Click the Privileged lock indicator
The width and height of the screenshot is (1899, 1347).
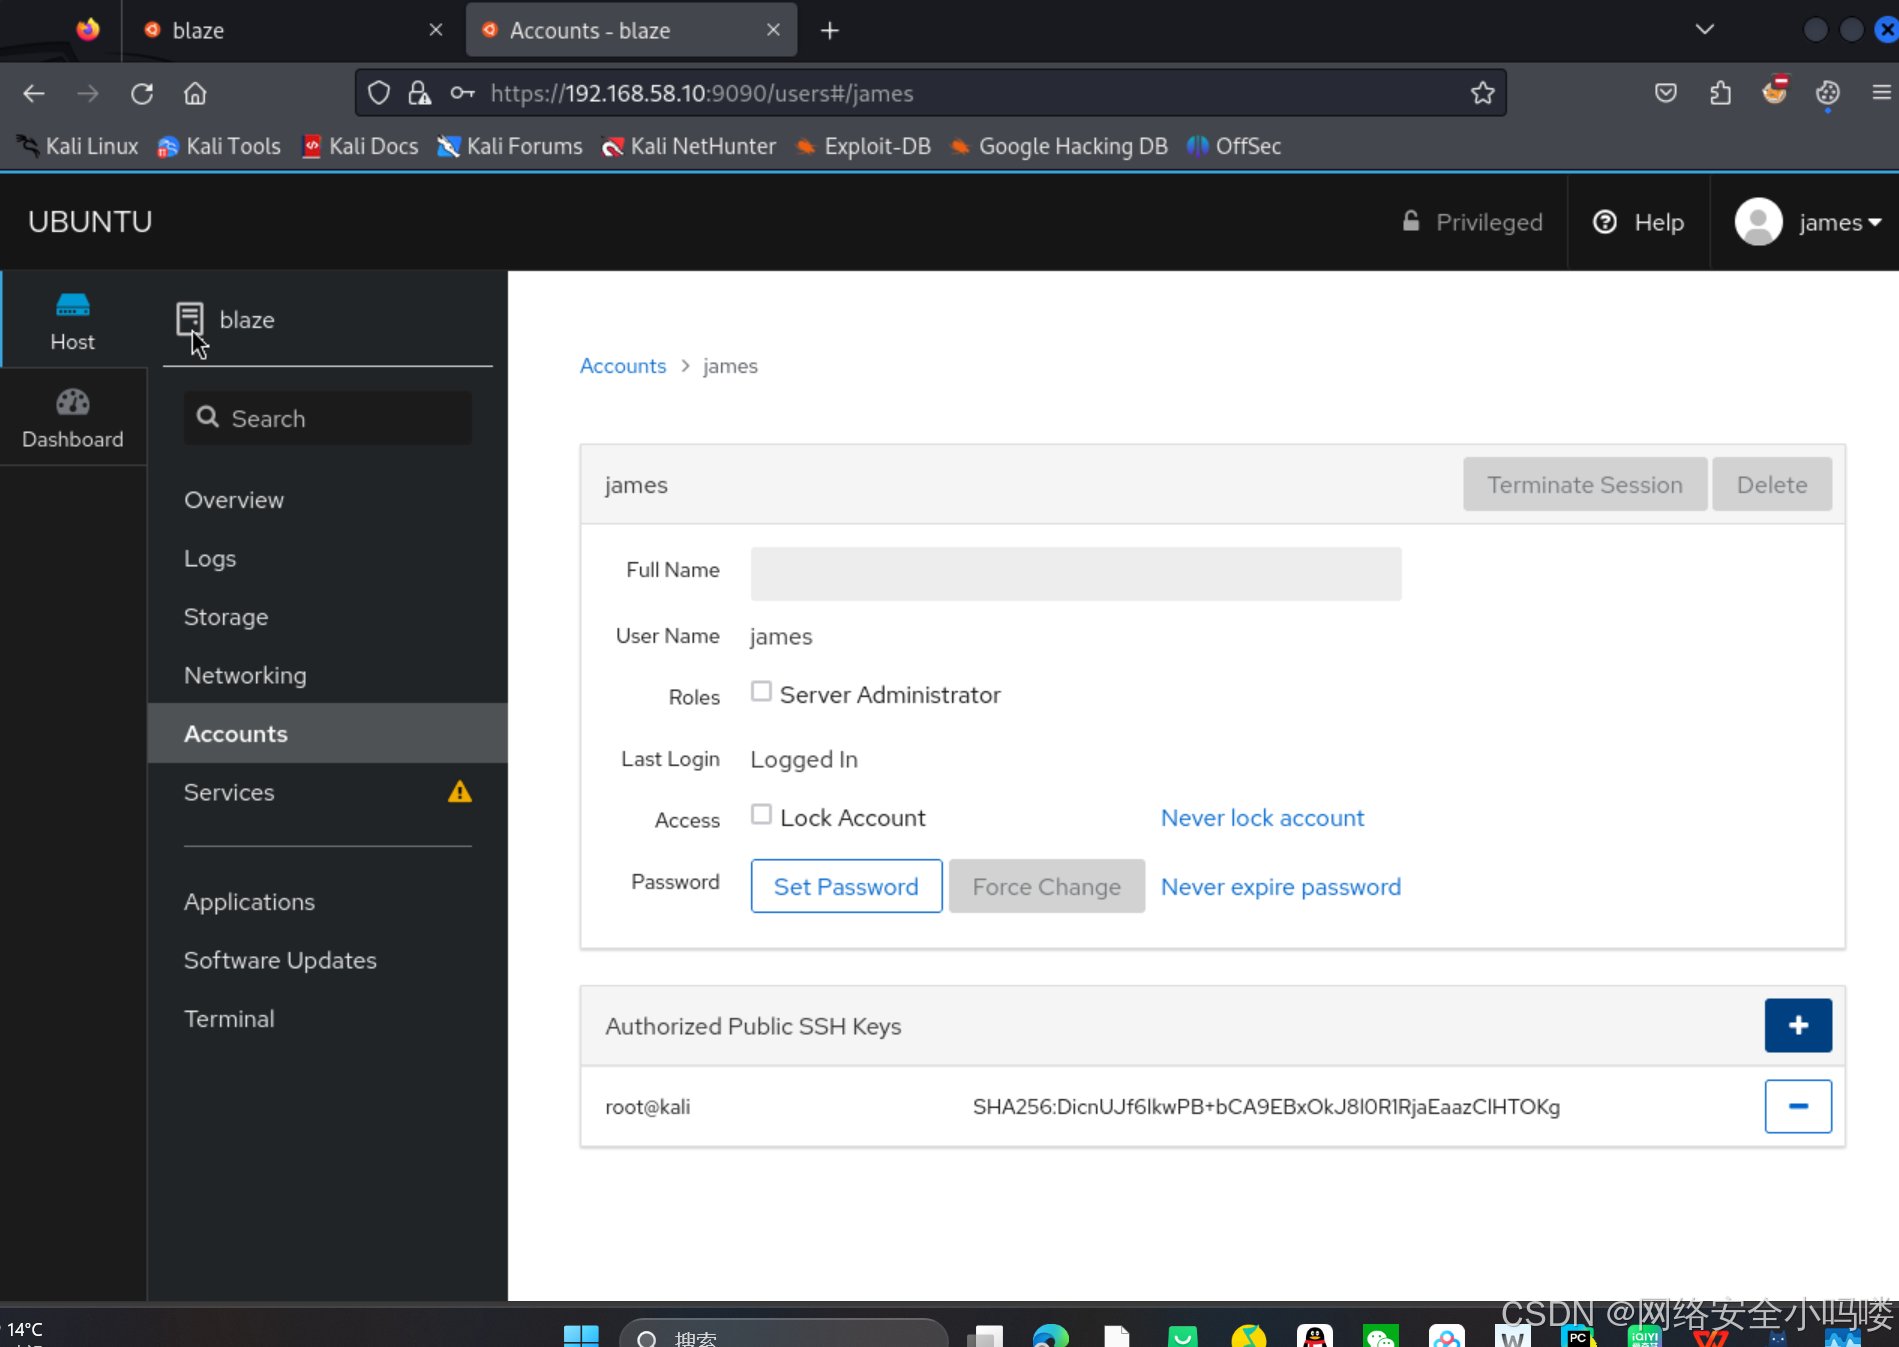click(1472, 222)
